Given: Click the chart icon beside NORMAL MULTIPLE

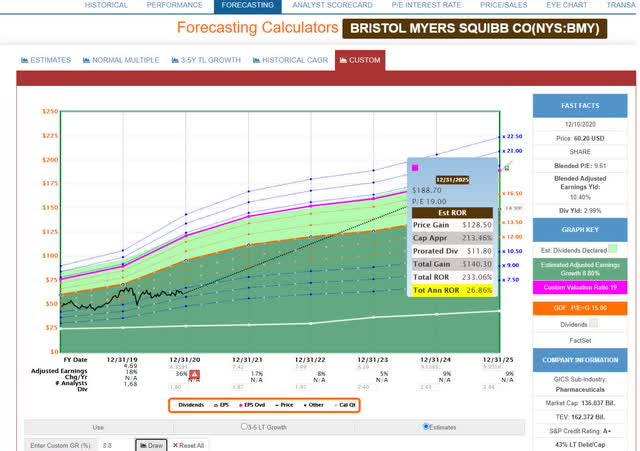Looking at the screenshot, I should coord(86,60).
